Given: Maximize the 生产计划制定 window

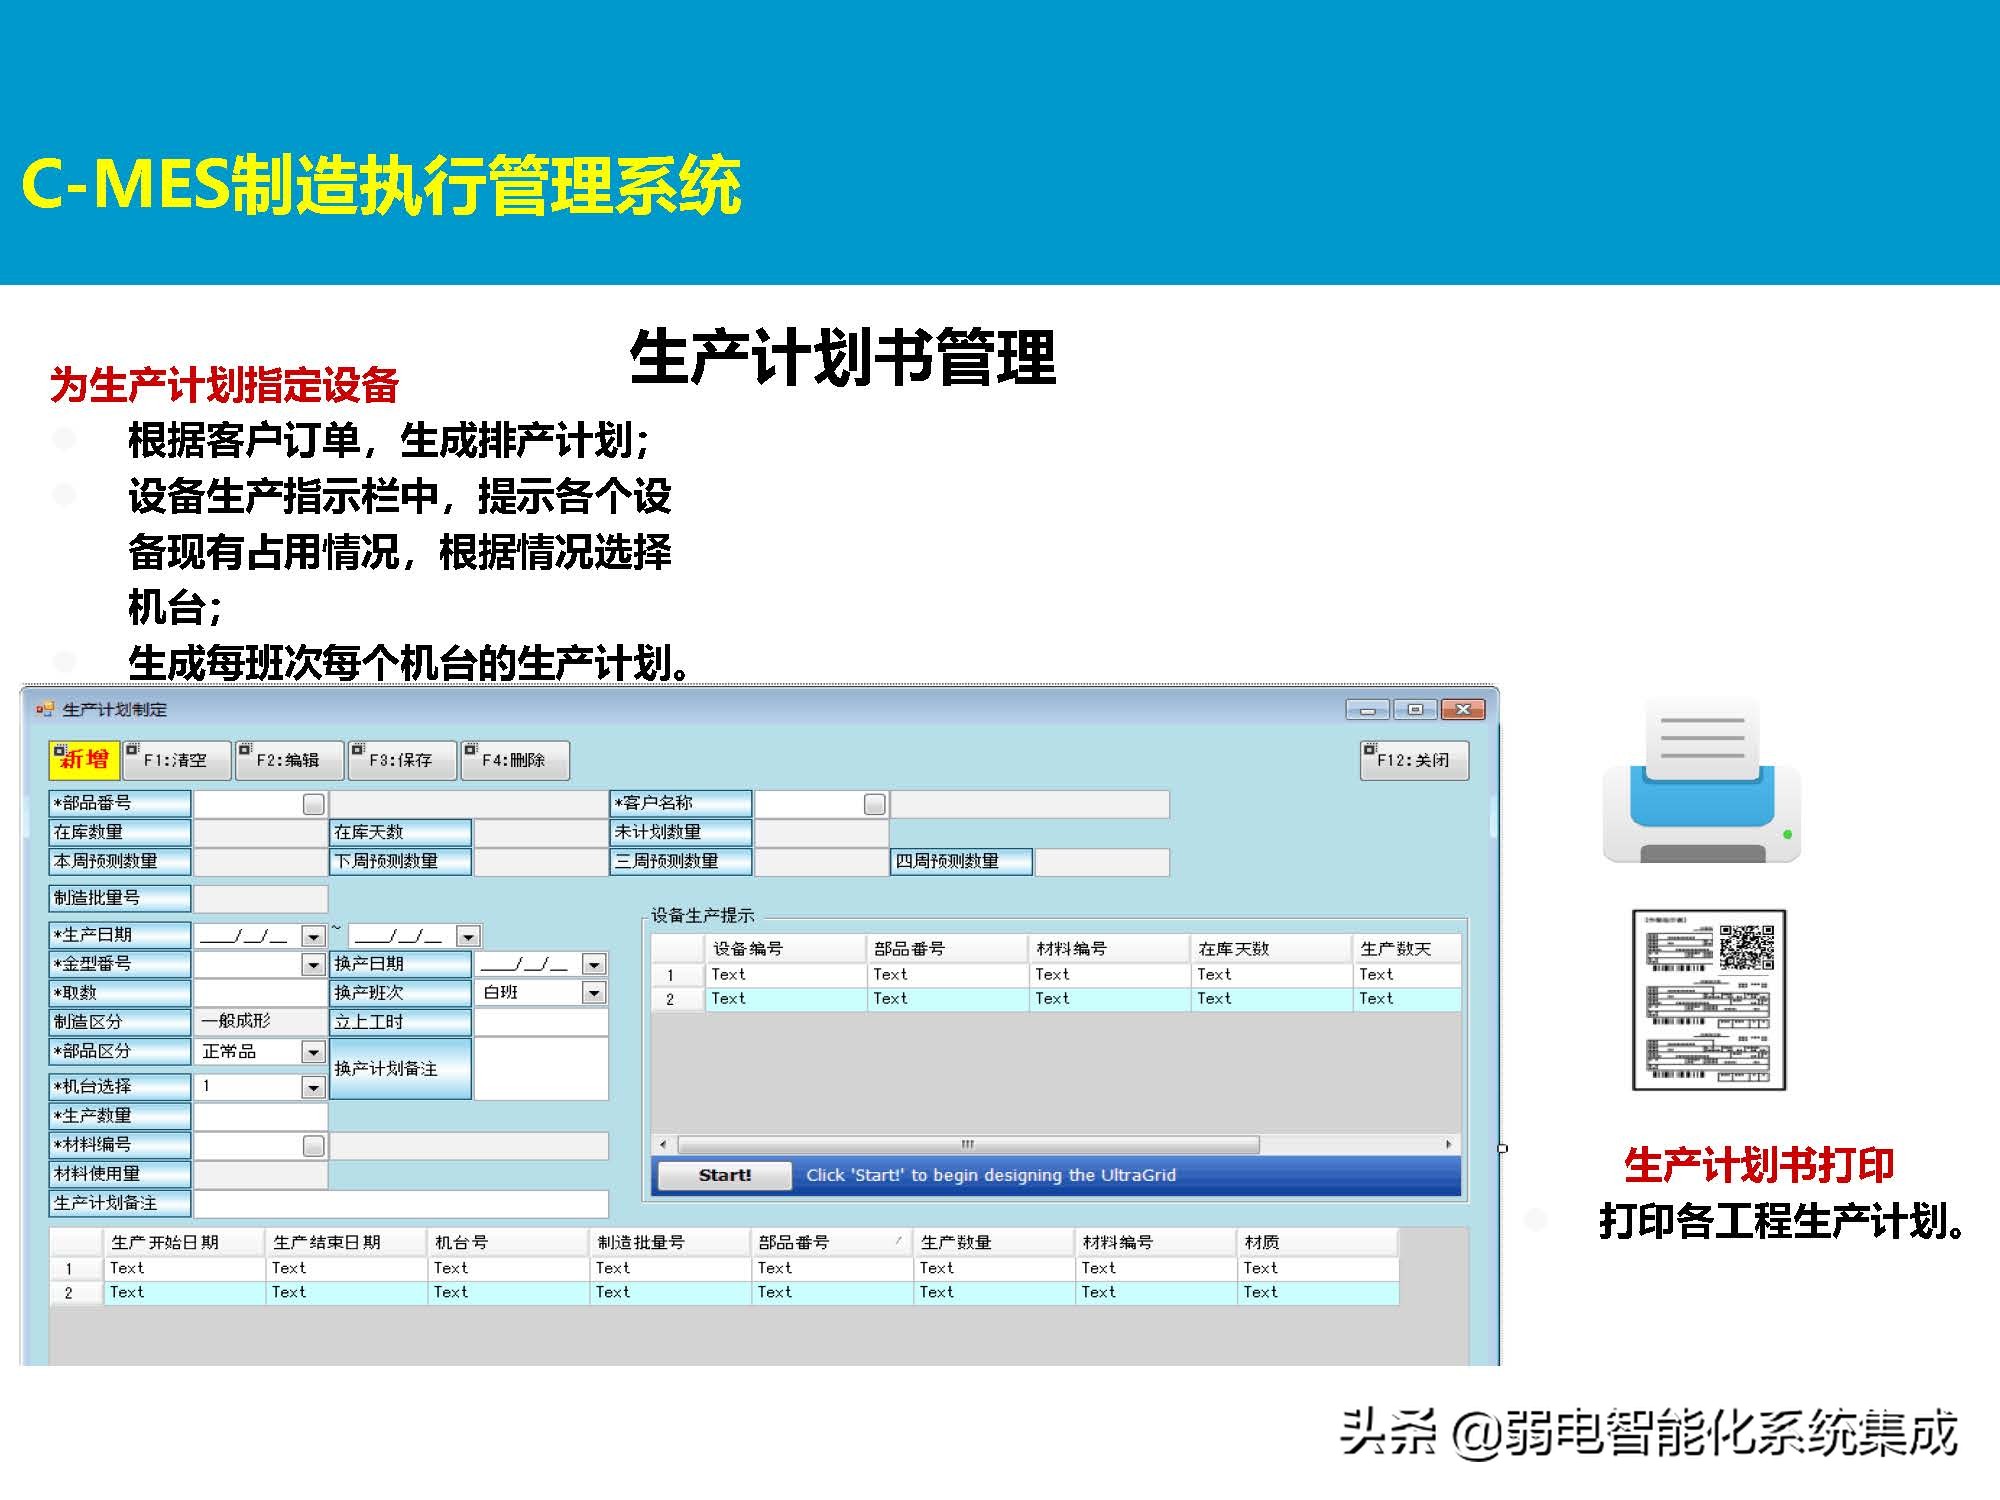Looking at the screenshot, I should 1414,710.
